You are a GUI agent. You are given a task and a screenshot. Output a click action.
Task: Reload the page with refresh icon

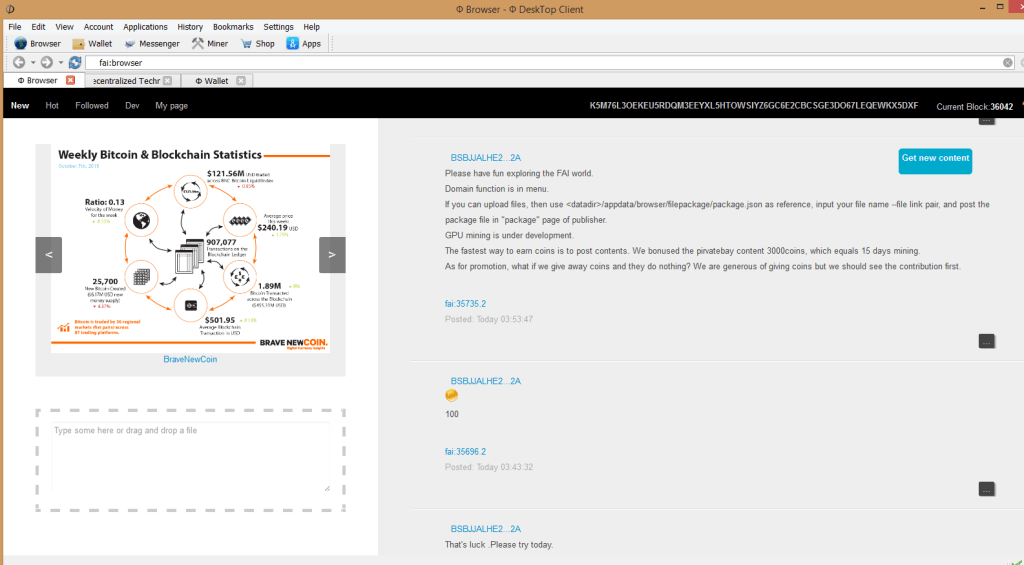click(75, 62)
